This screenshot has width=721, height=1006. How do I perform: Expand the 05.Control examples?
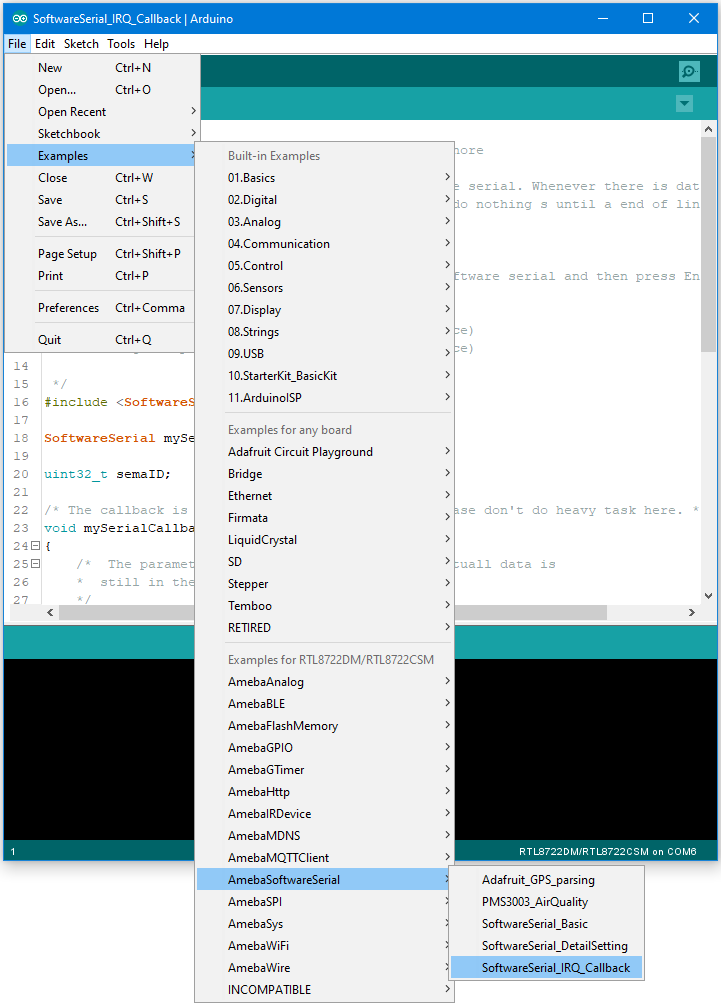click(325, 266)
